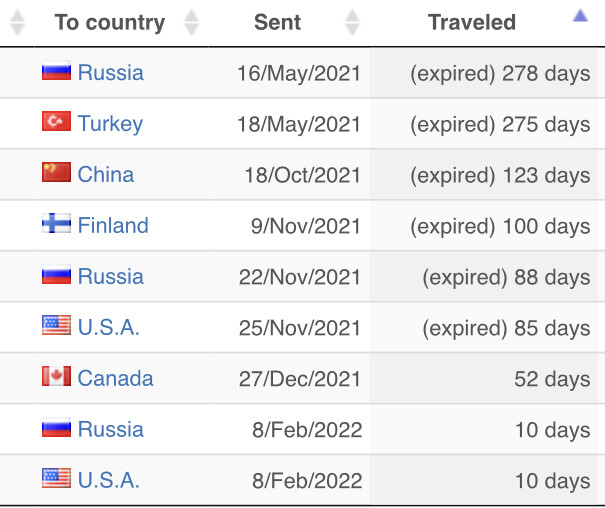This screenshot has width=605, height=508.
Task: Select the Sent column header
Action: tap(277, 22)
